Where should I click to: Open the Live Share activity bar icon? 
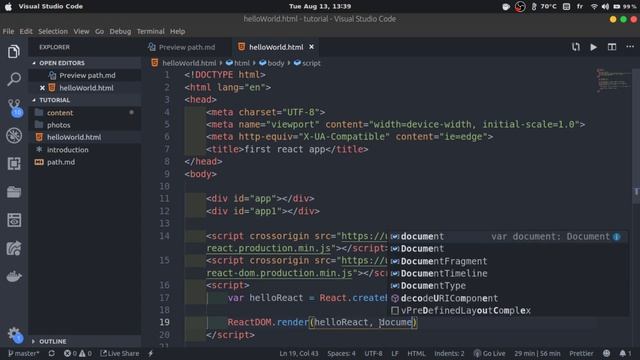click(x=14, y=248)
